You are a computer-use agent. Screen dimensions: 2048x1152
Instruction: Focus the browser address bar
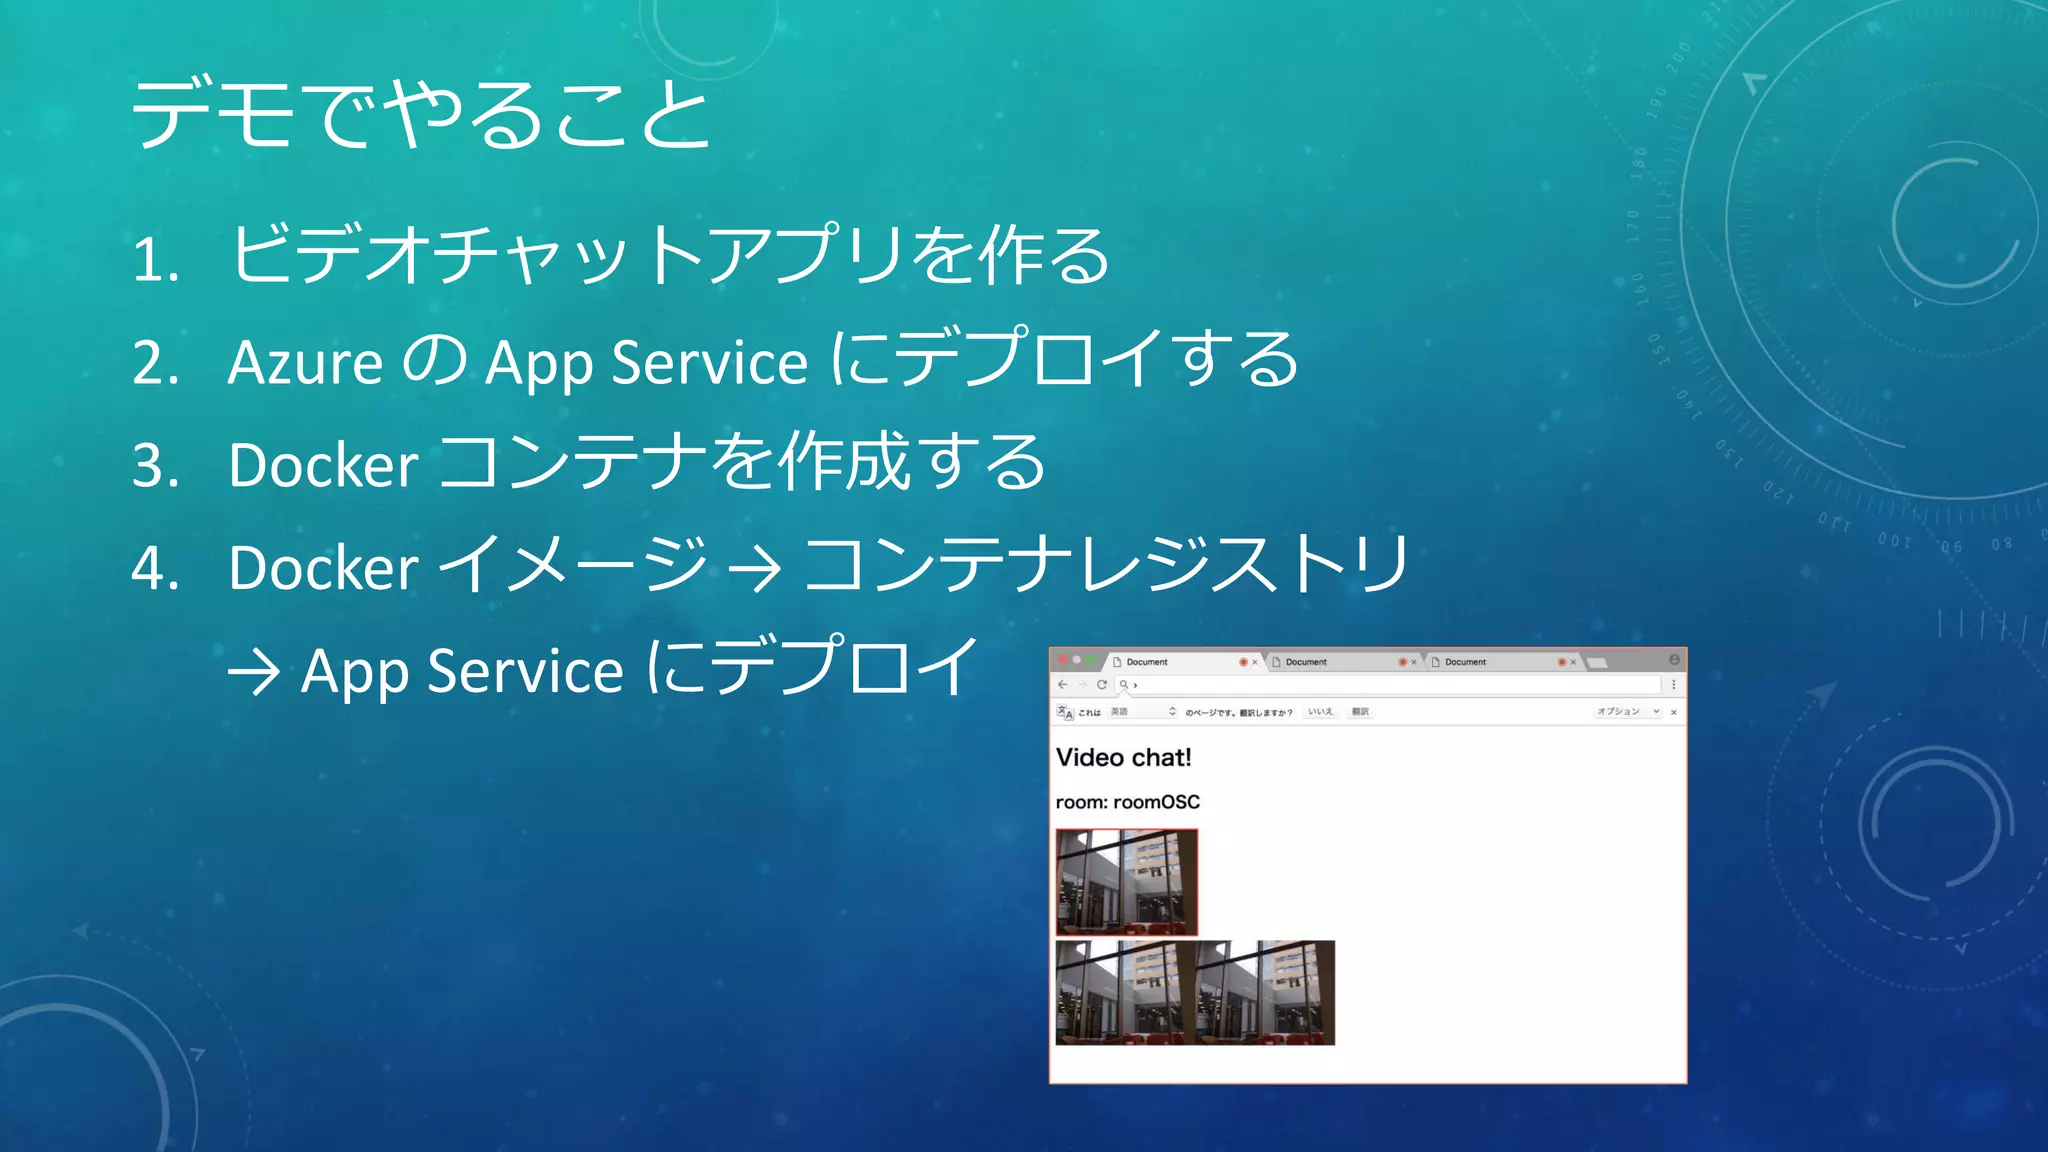1388,685
